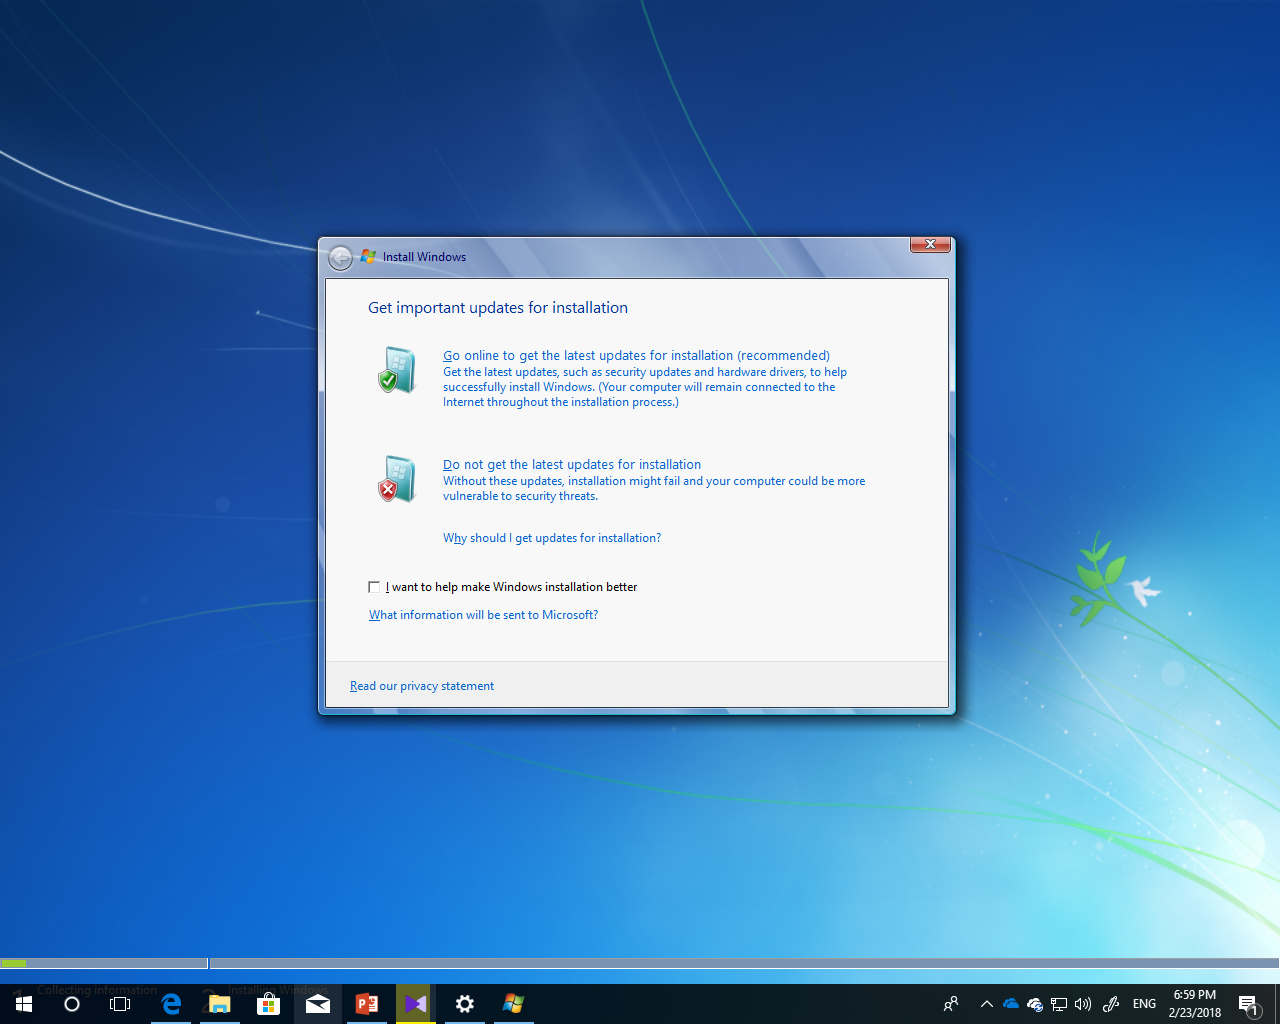The width and height of the screenshot is (1280, 1024).
Task: Click the Show Desktop sliver at taskbar end
Action: (1277, 1004)
